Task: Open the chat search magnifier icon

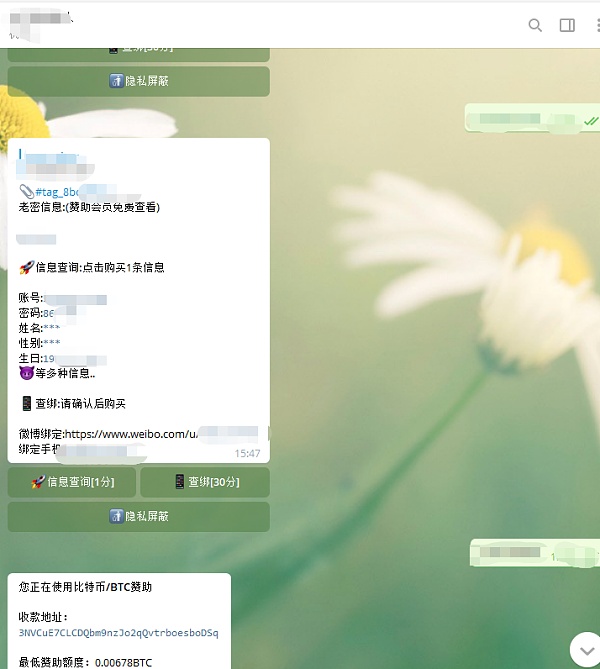Action: click(535, 25)
